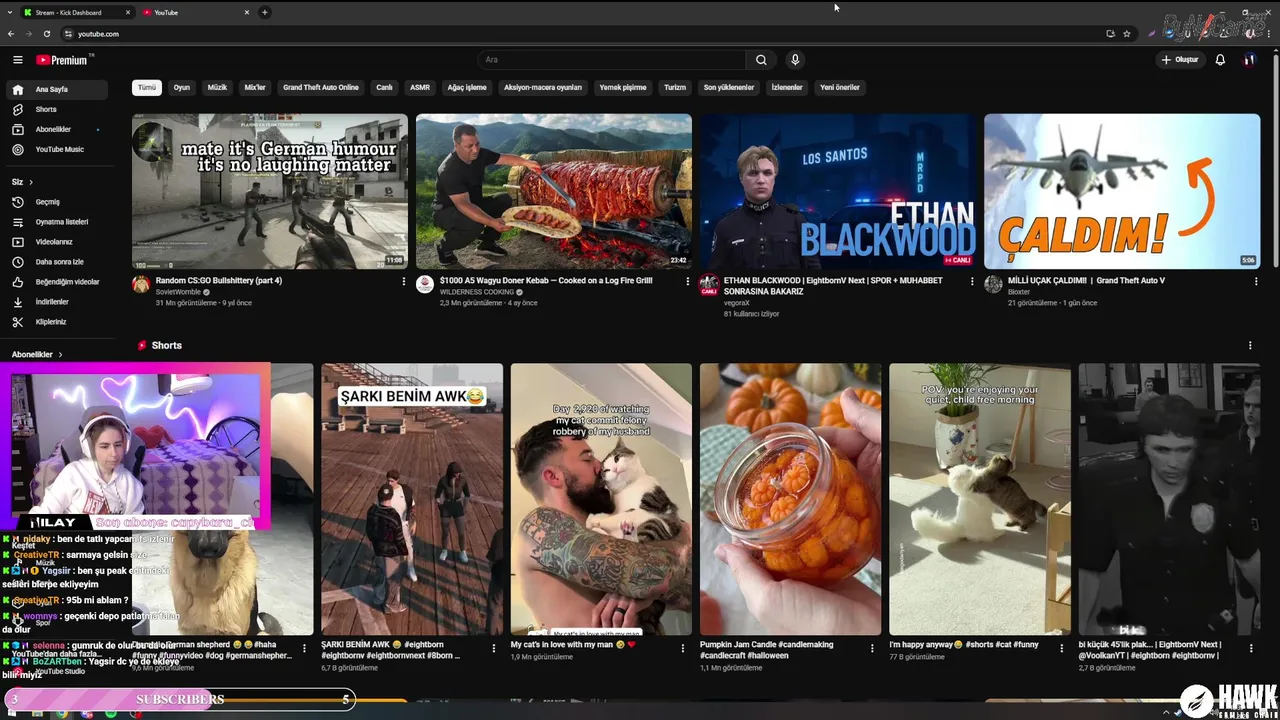Select the Canlı filter chip

(x=384, y=87)
